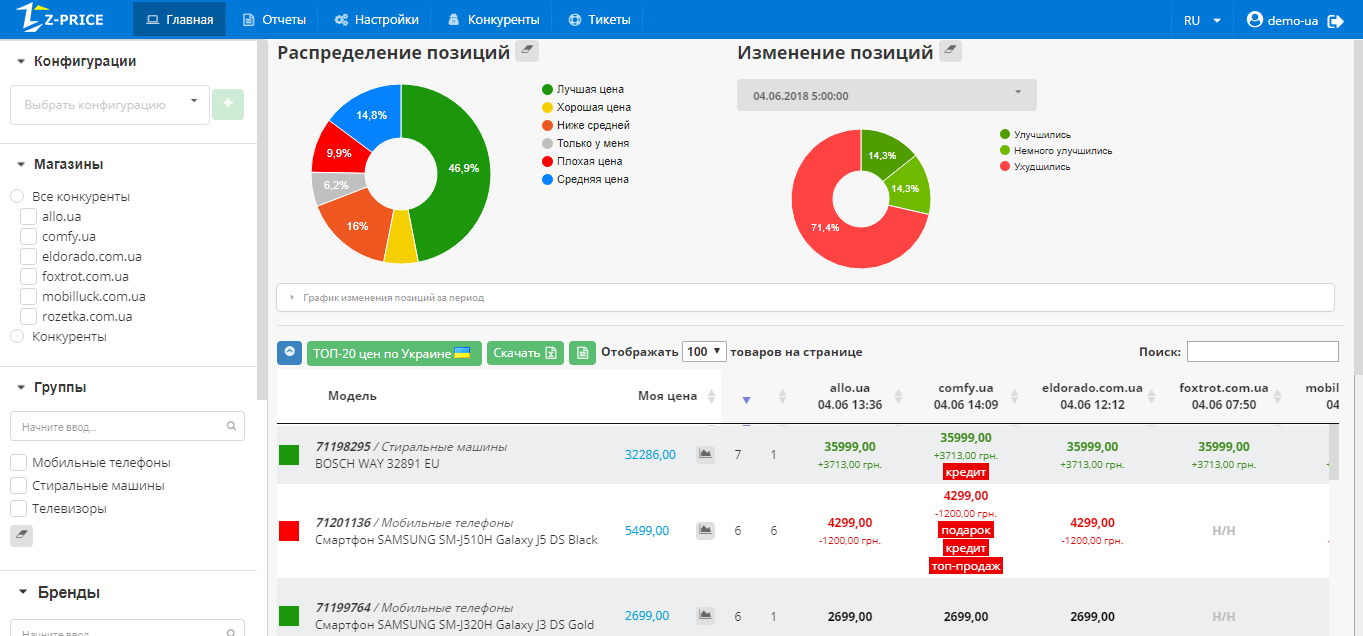
Task: Open price chart icon for Samsung Galaxy J5
Action: 706,530
